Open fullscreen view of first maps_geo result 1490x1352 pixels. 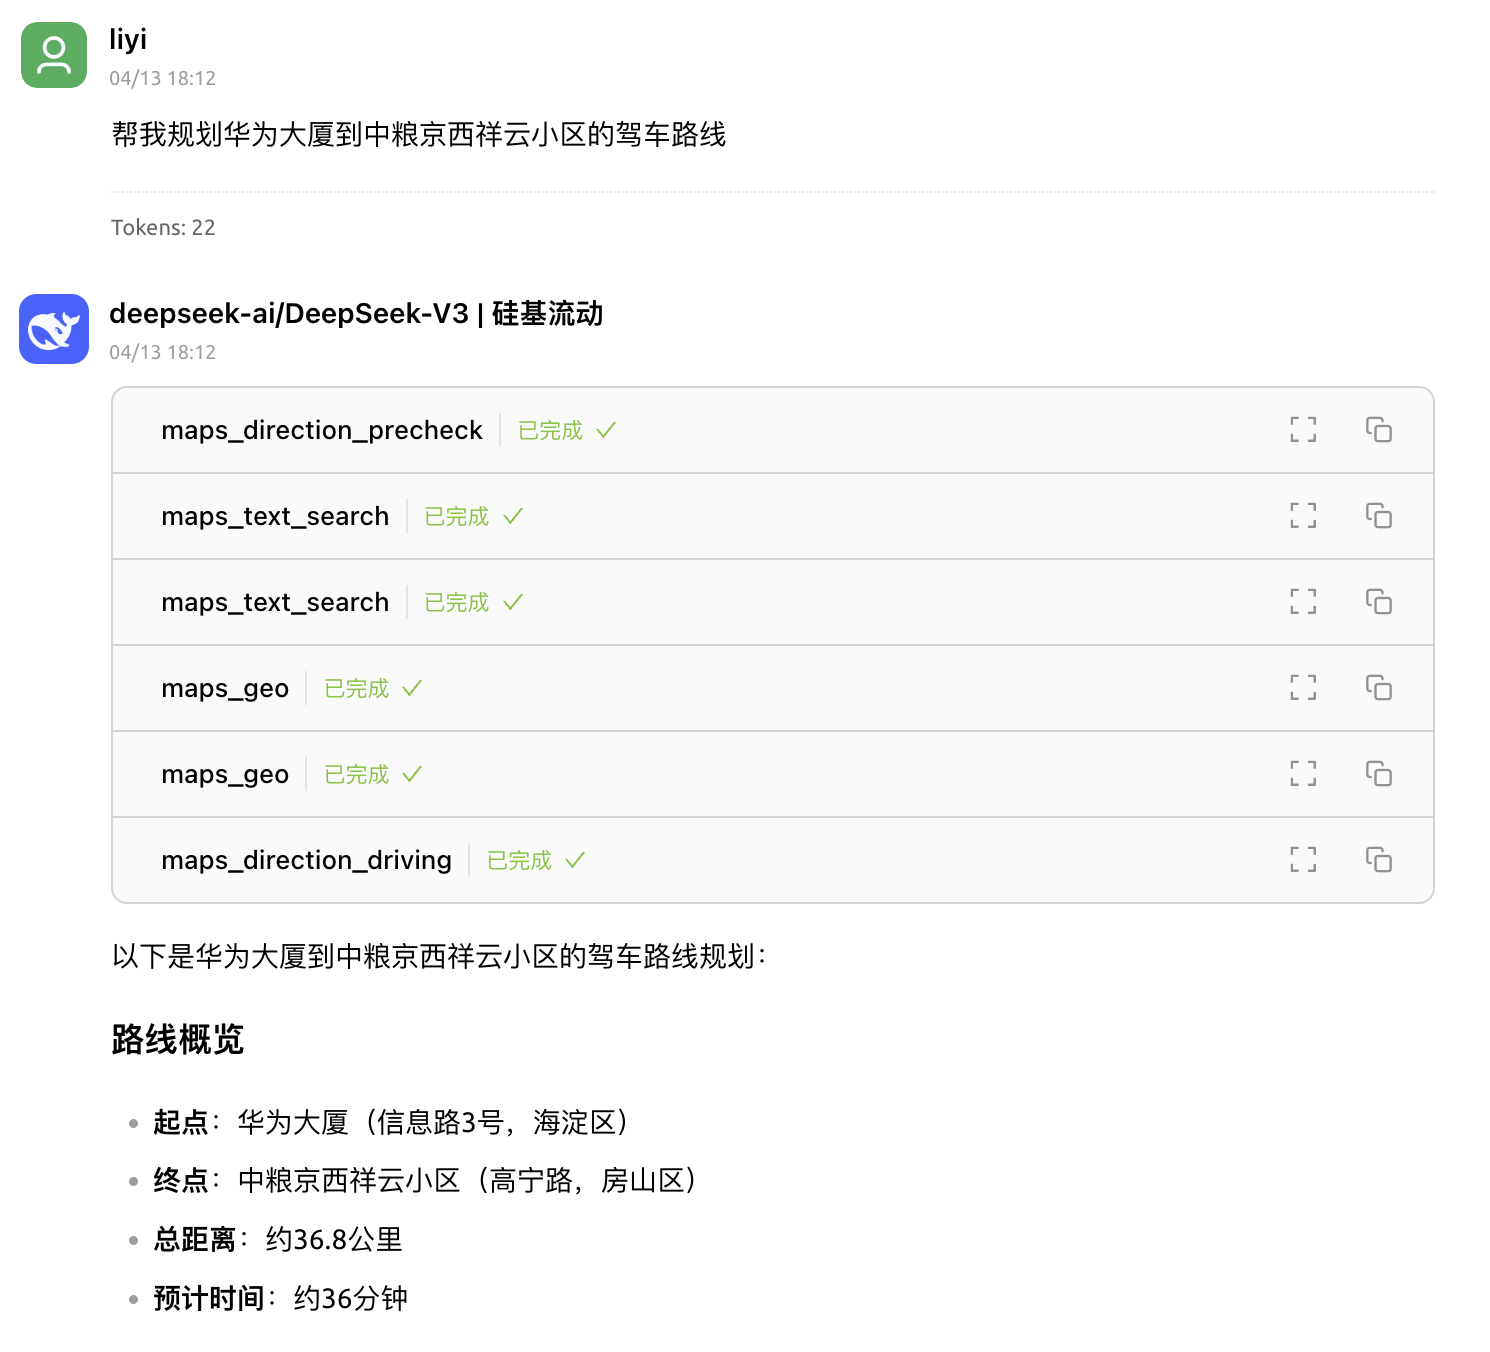(x=1303, y=688)
